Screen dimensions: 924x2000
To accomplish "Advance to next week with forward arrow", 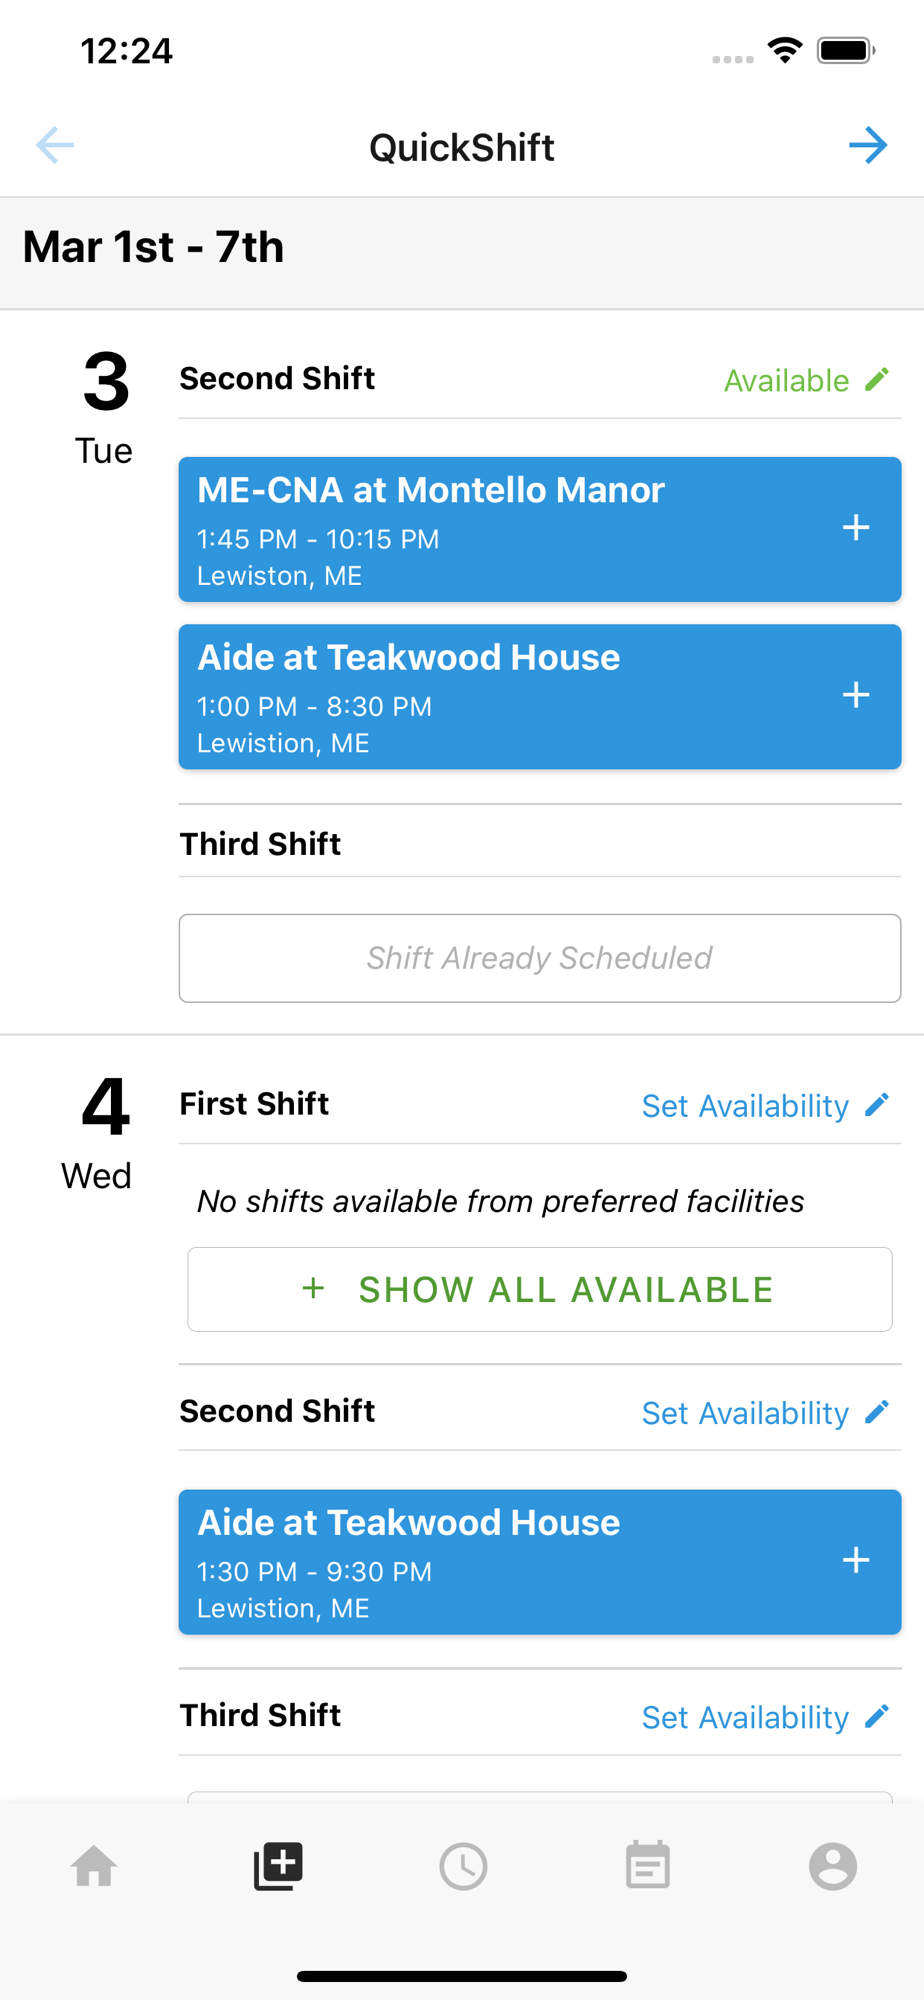I will [x=868, y=145].
